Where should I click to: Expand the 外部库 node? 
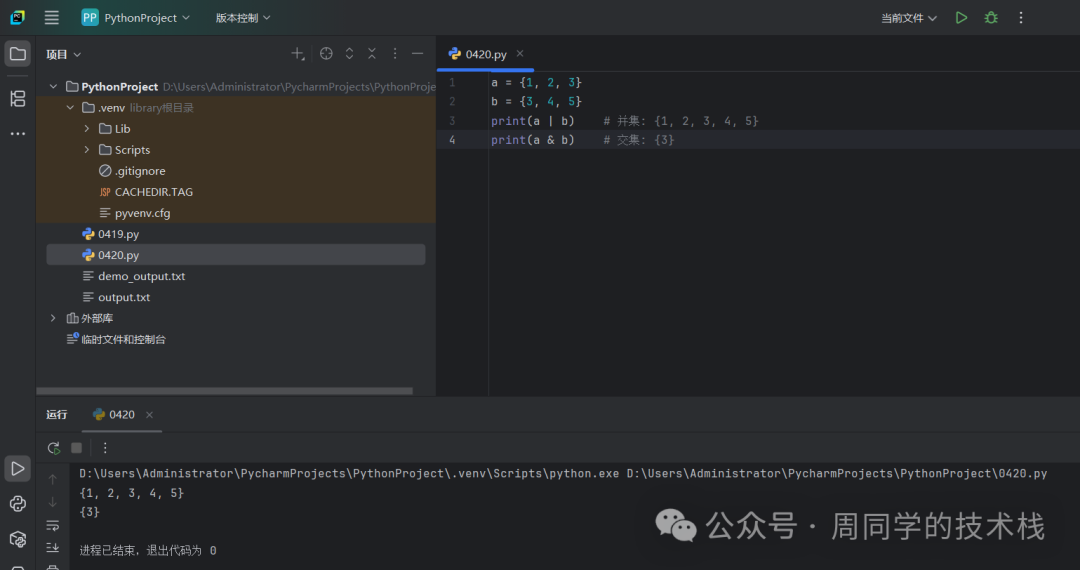click(53, 318)
